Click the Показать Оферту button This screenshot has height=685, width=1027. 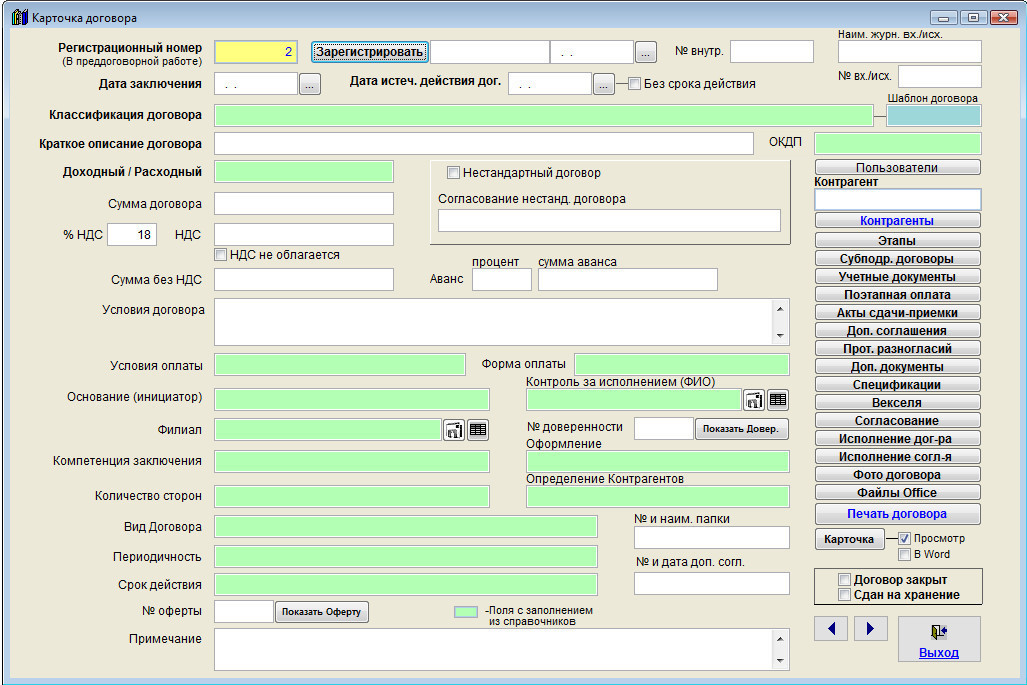click(x=322, y=612)
